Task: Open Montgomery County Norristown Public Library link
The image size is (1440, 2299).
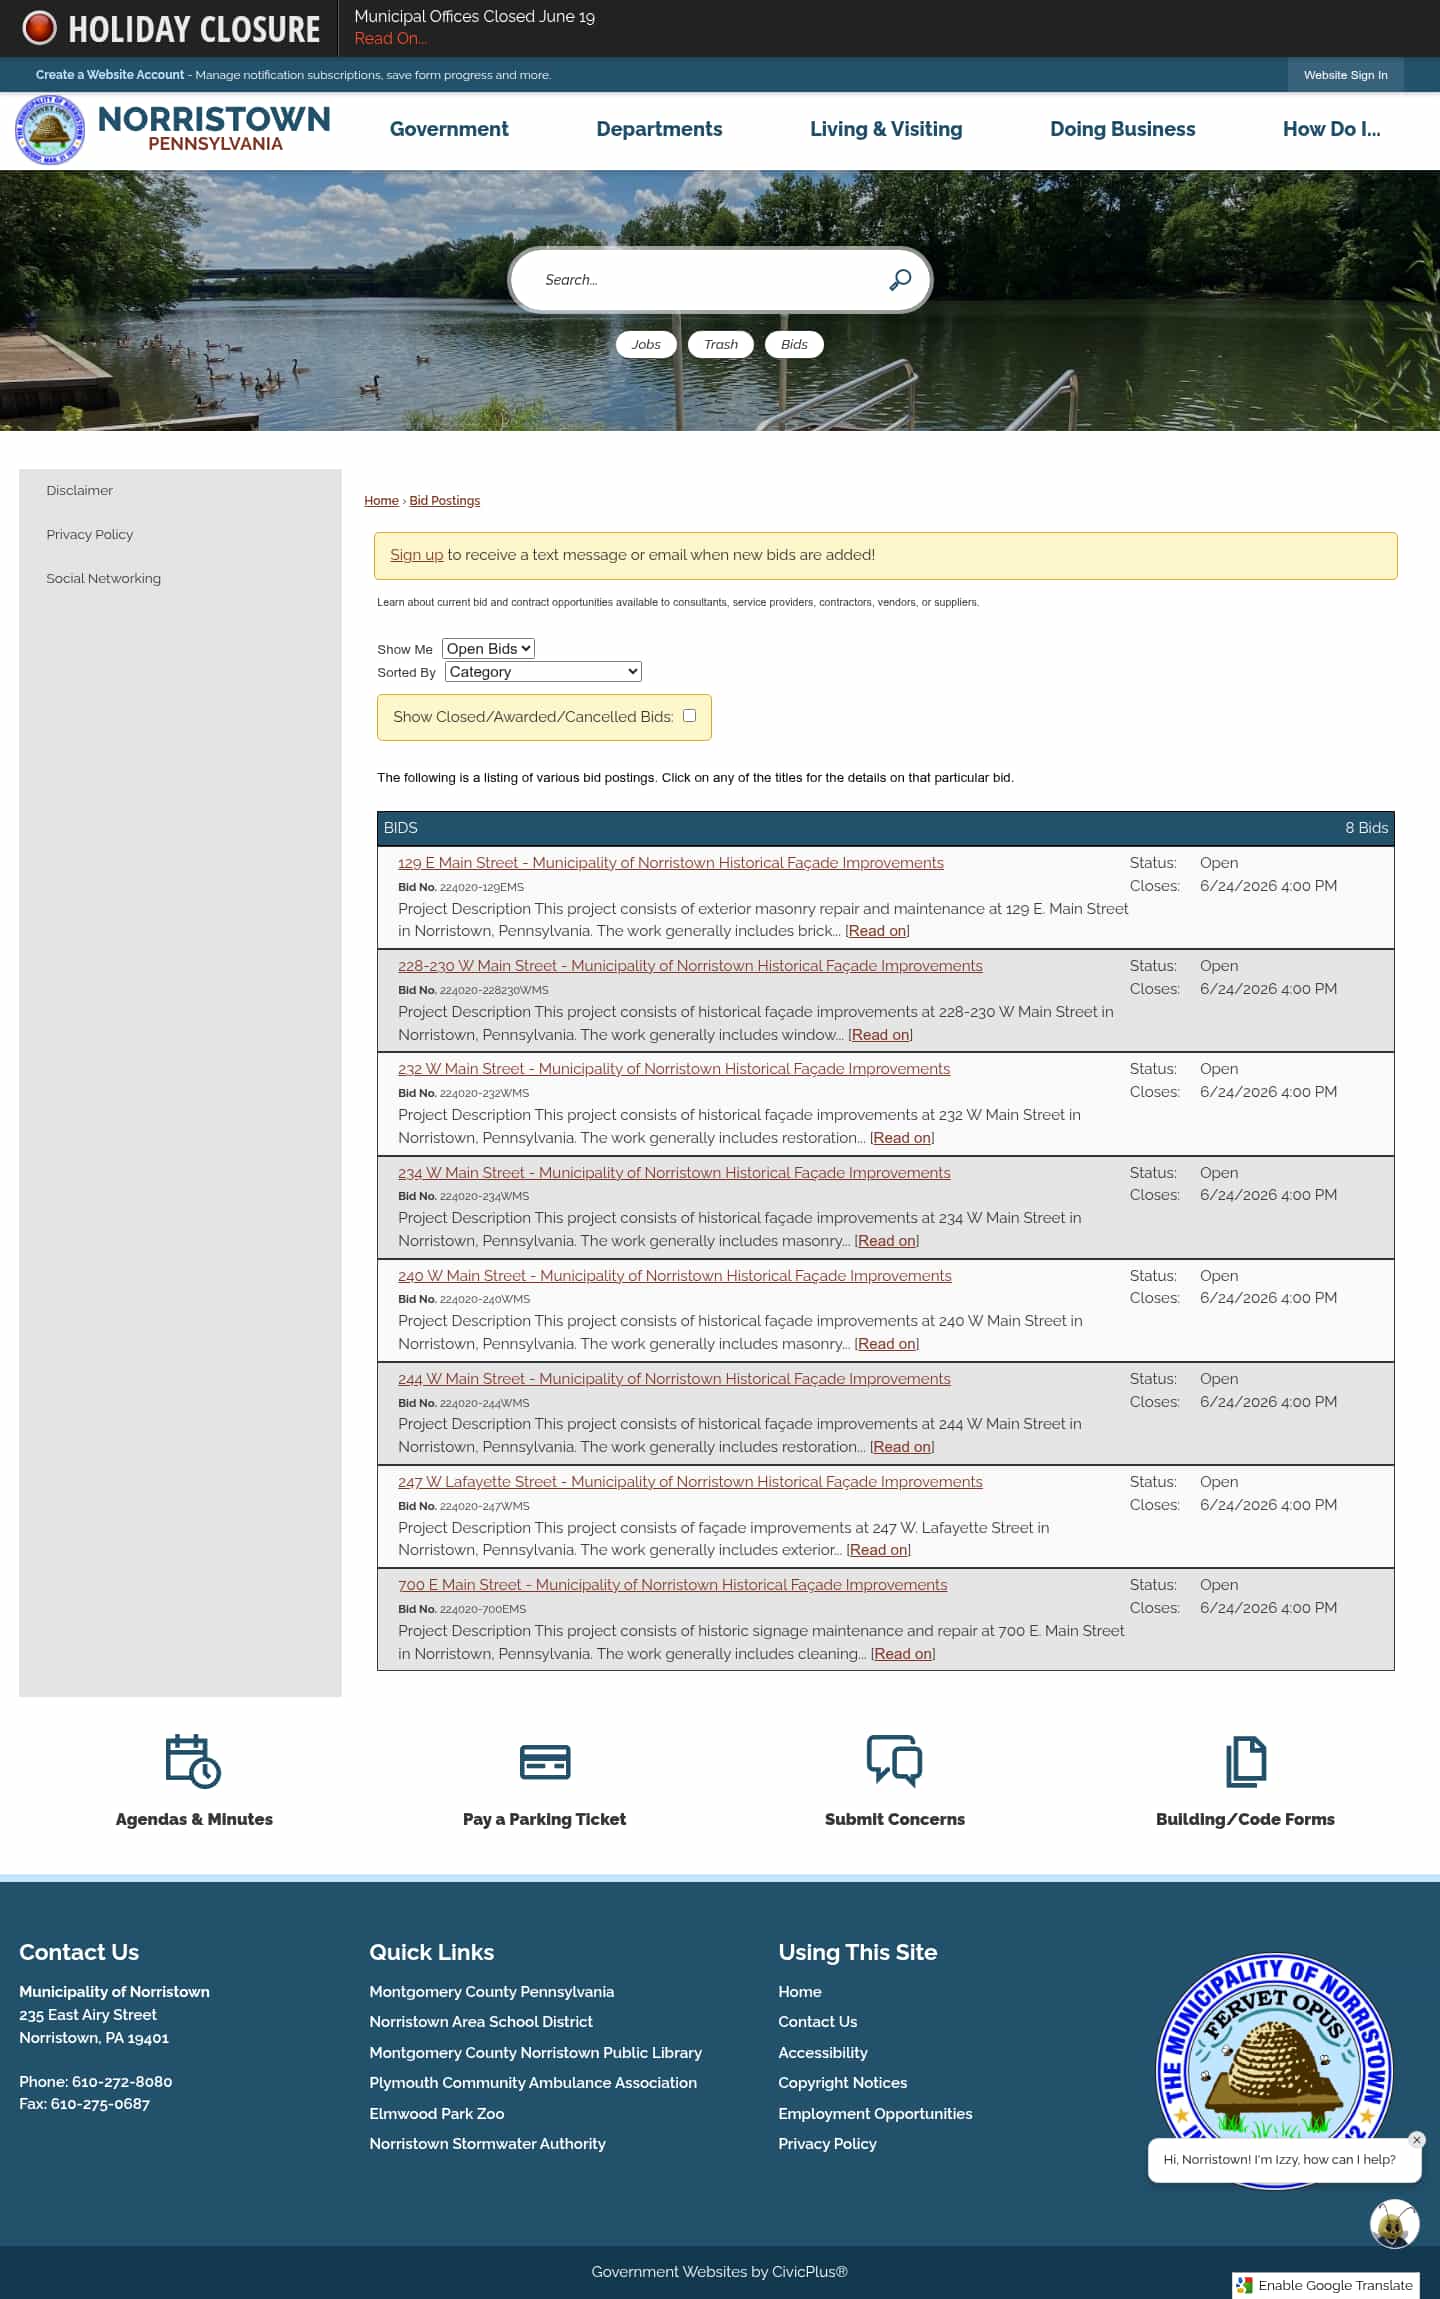Action: pyautogui.click(x=535, y=2052)
